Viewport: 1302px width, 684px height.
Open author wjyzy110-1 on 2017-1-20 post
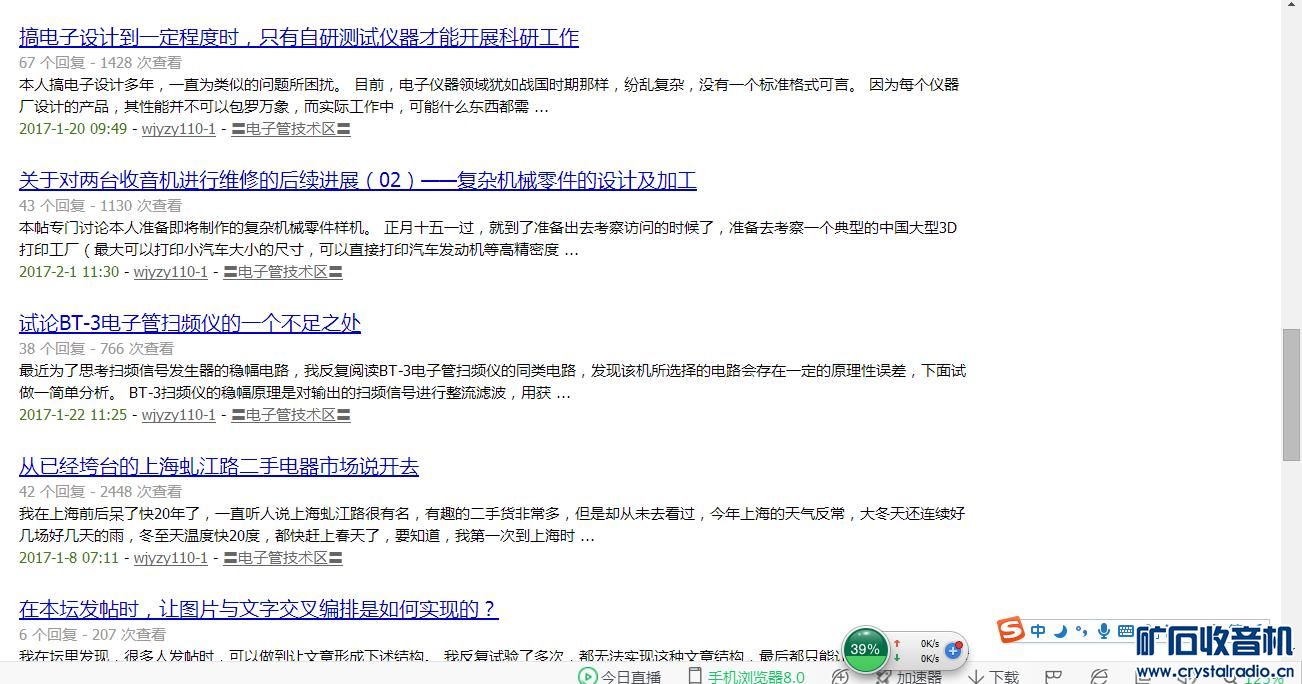pos(179,129)
